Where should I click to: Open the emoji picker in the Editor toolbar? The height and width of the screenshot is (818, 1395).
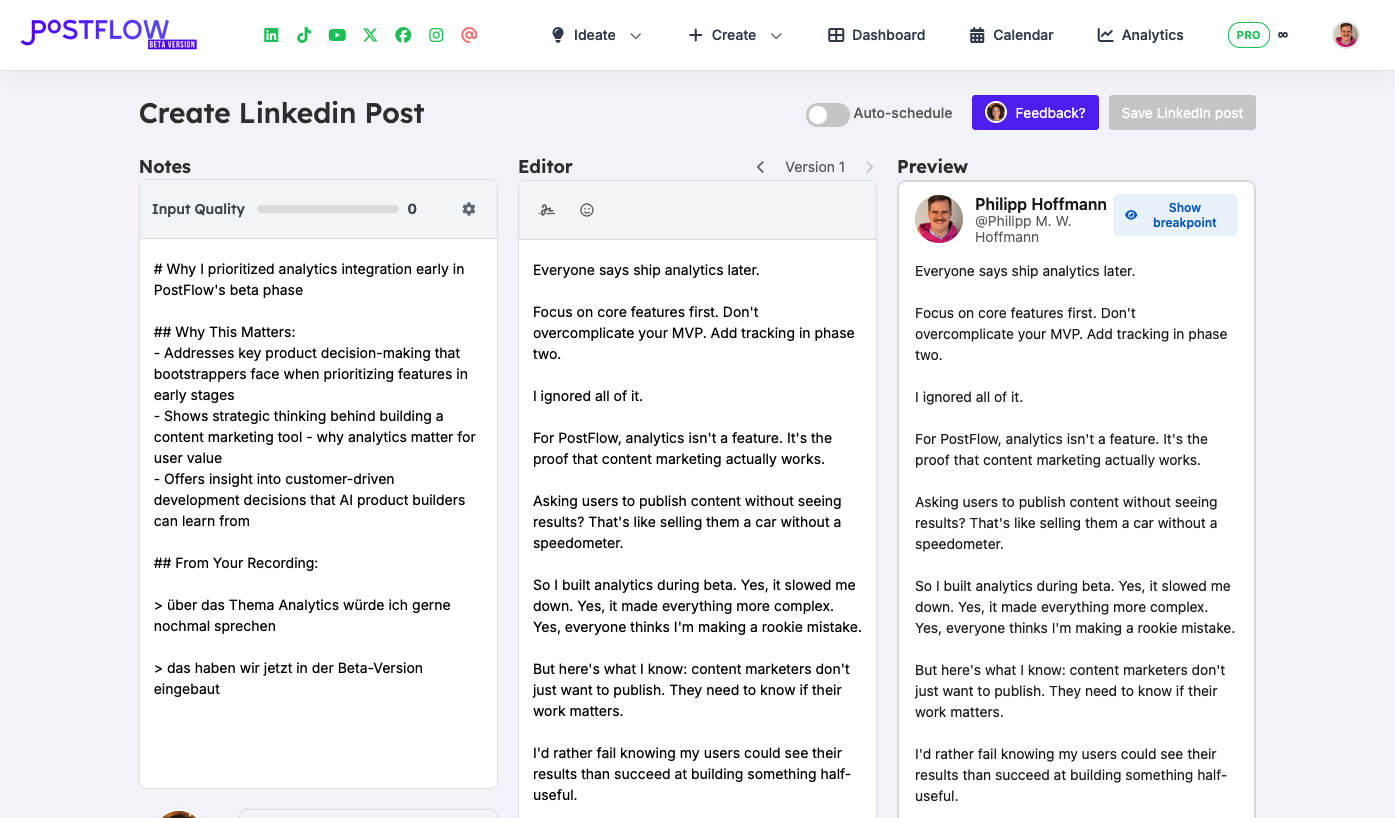pos(587,210)
